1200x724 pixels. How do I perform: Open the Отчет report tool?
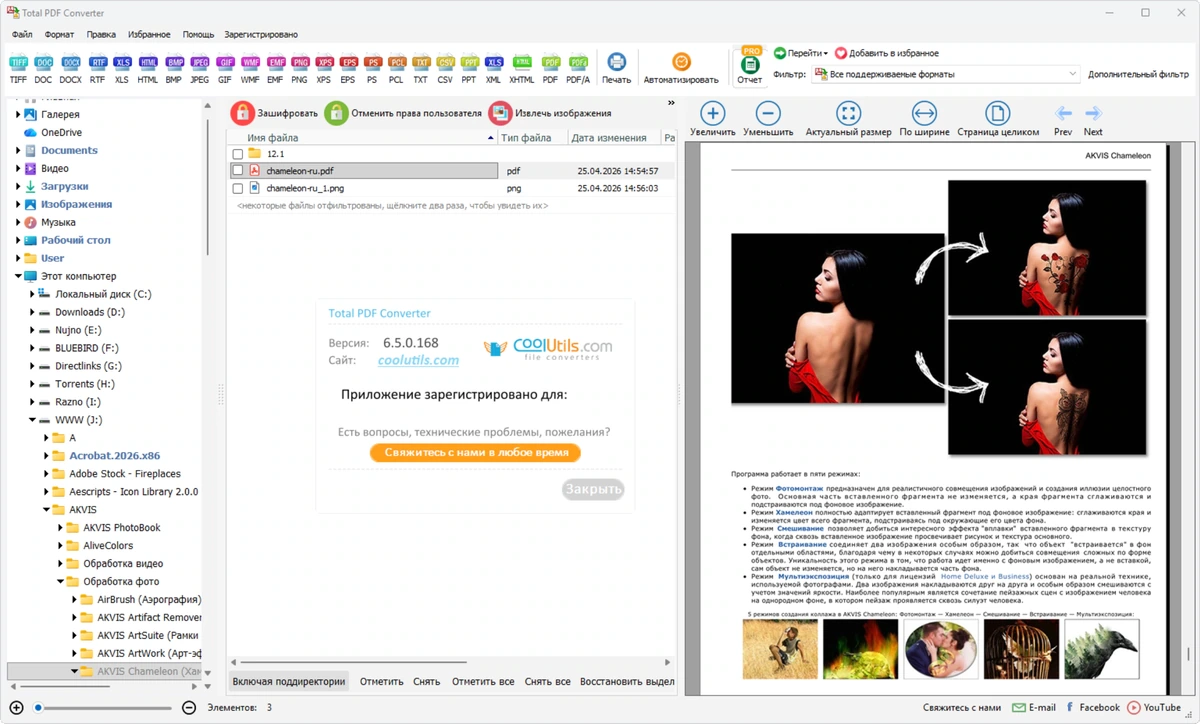pyautogui.click(x=750, y=66)
